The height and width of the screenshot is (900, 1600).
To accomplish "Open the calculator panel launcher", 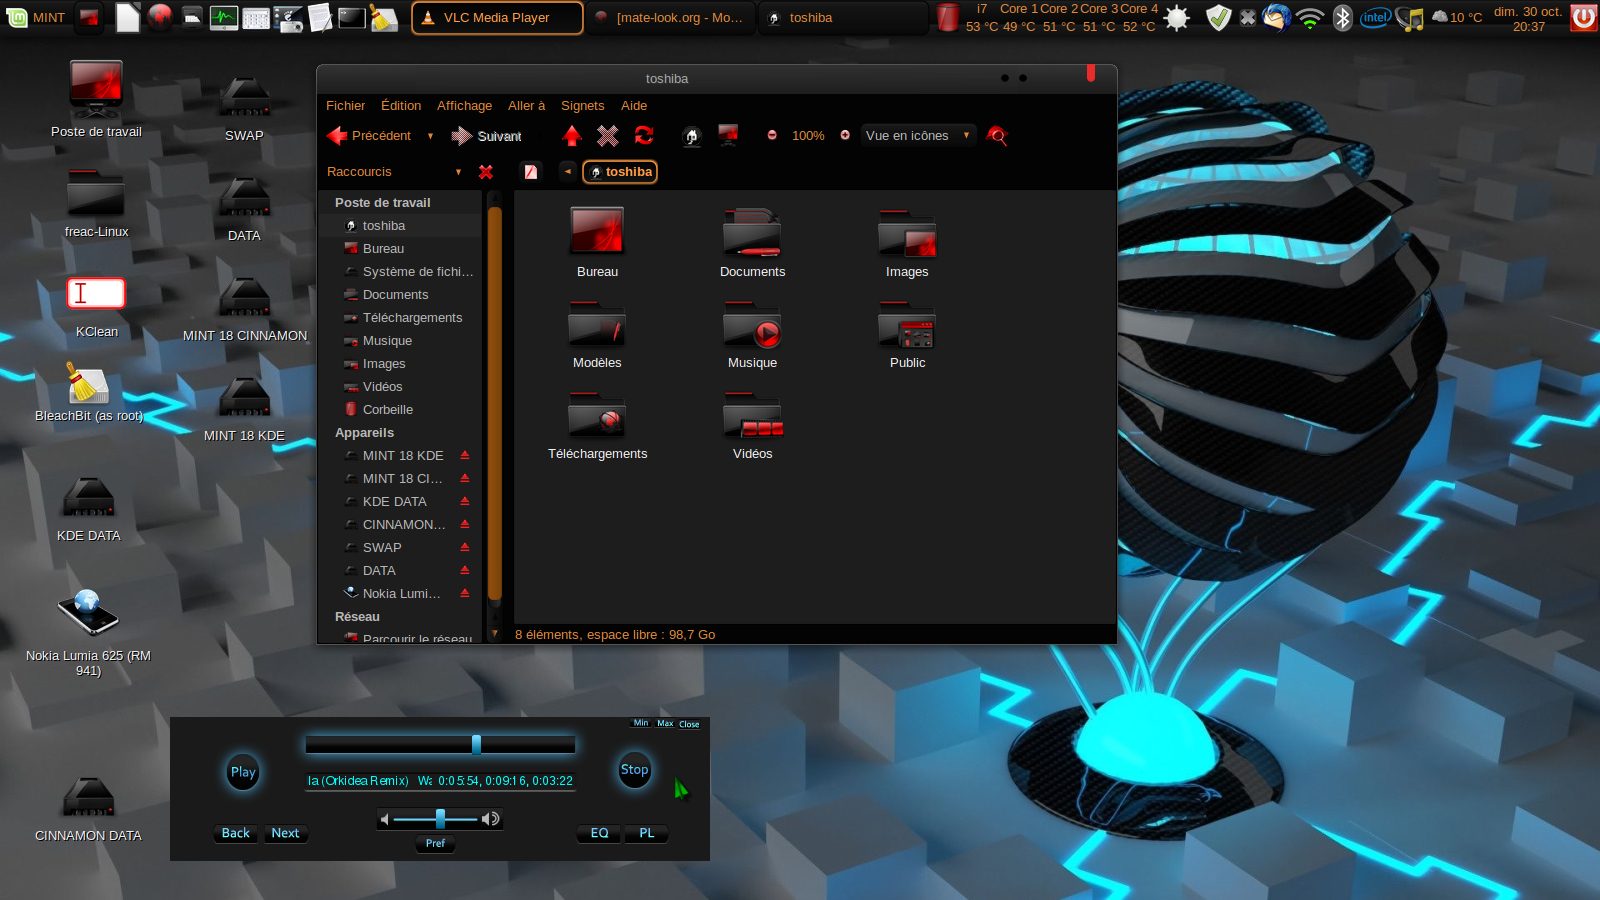I will (256, 17).
